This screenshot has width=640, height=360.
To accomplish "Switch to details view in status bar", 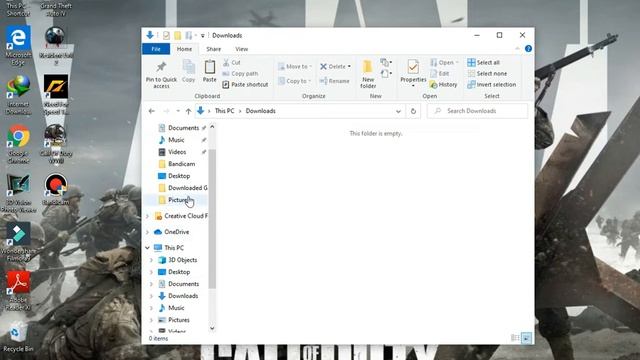I will point(515,338).
